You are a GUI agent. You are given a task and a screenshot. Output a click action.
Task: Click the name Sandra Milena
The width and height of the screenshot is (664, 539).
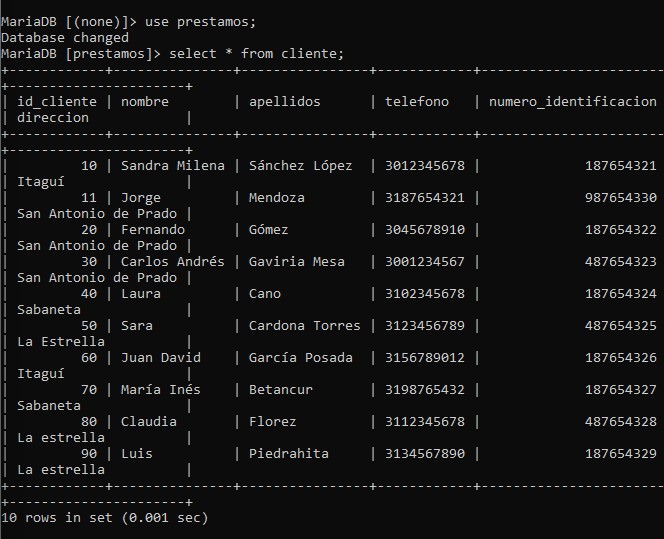click(173, 166)
